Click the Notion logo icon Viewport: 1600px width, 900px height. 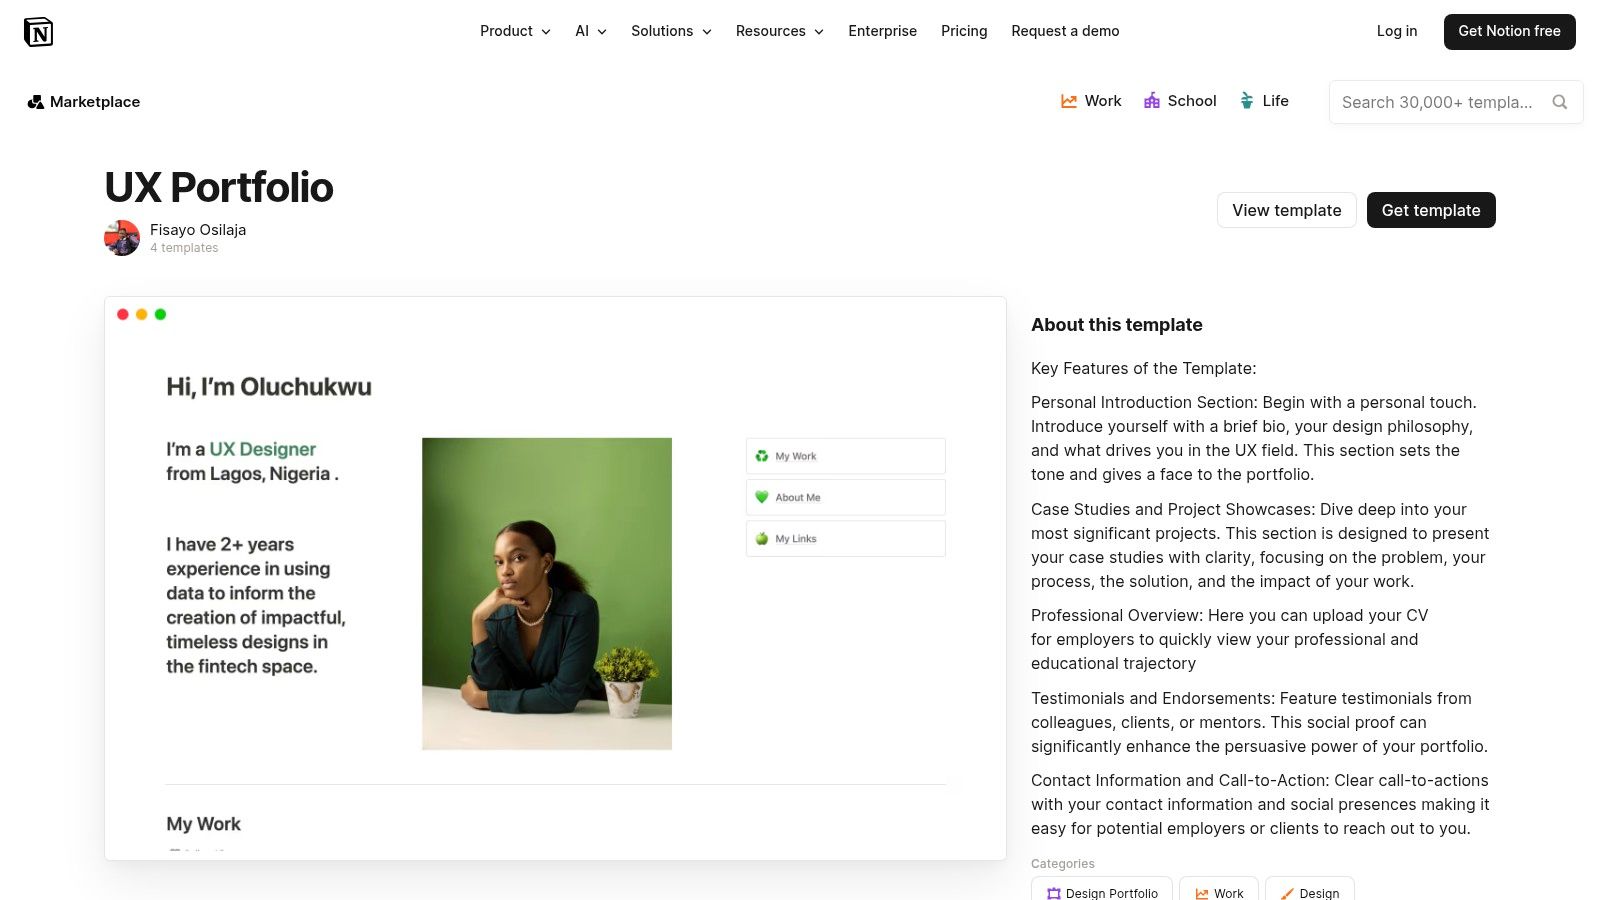(38, 32)
